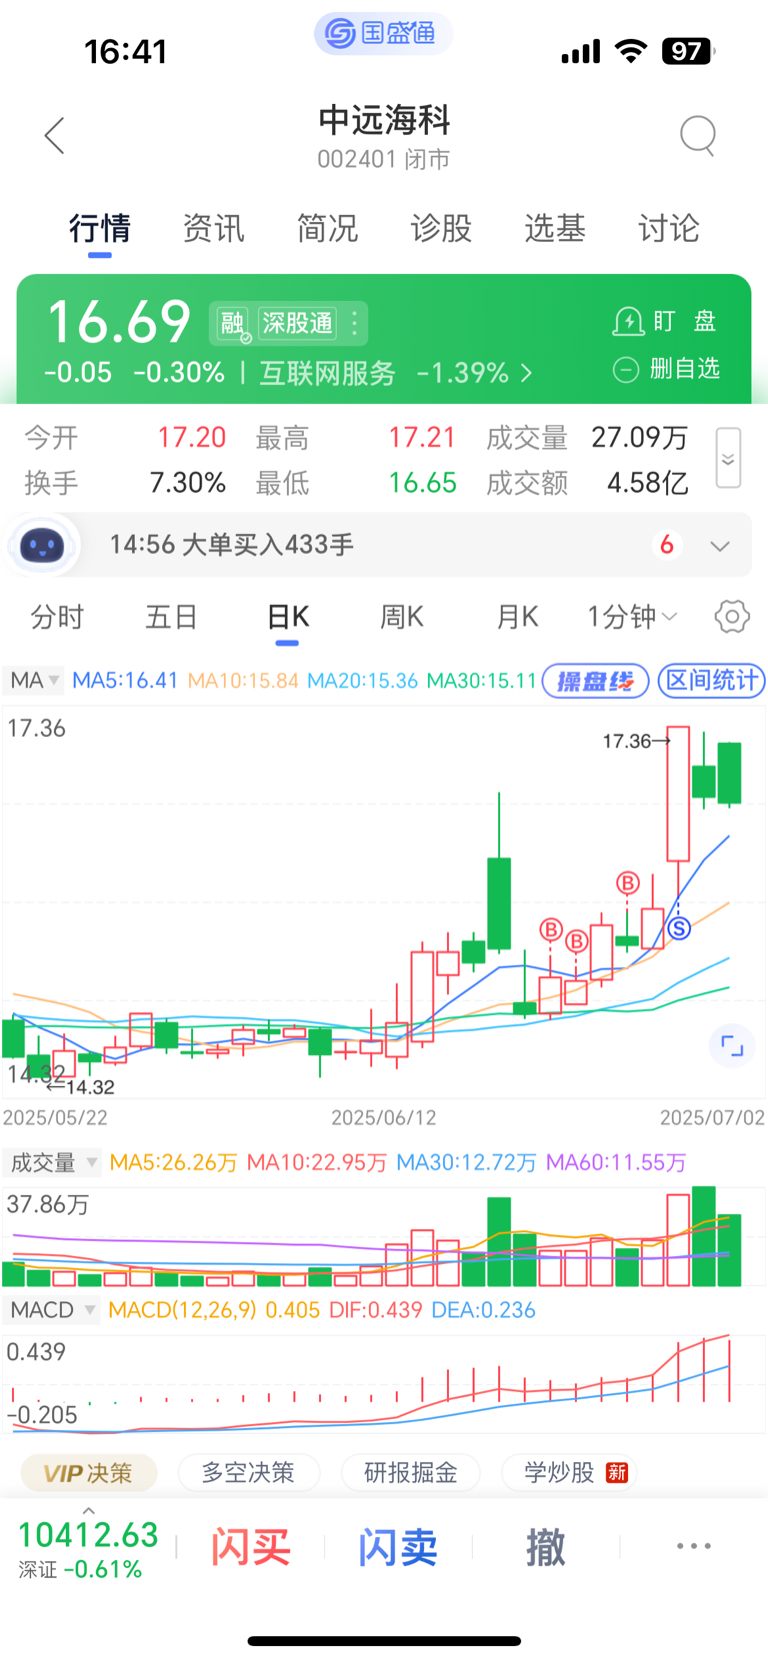
Task: Tap the 最低 16.65 value
Action: [x=422, y=483]
